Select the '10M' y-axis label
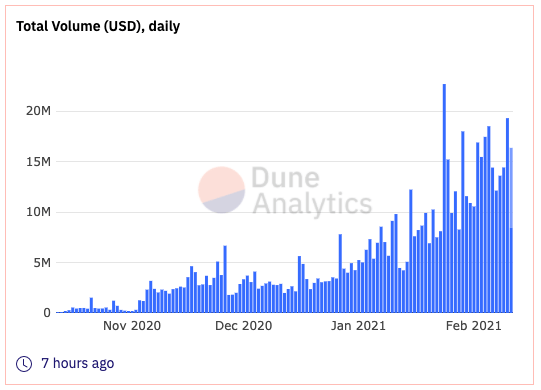The image size is (541, 390). [x=38, y=212]
